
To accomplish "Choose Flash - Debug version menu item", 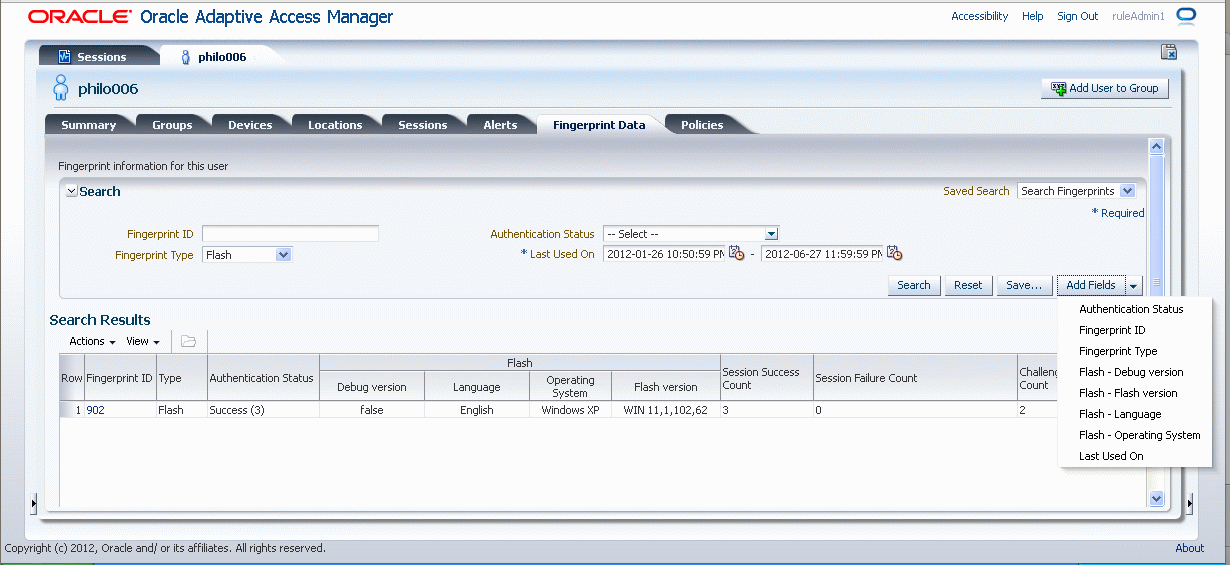I will pyautogui.click(x=1131, y=372).
